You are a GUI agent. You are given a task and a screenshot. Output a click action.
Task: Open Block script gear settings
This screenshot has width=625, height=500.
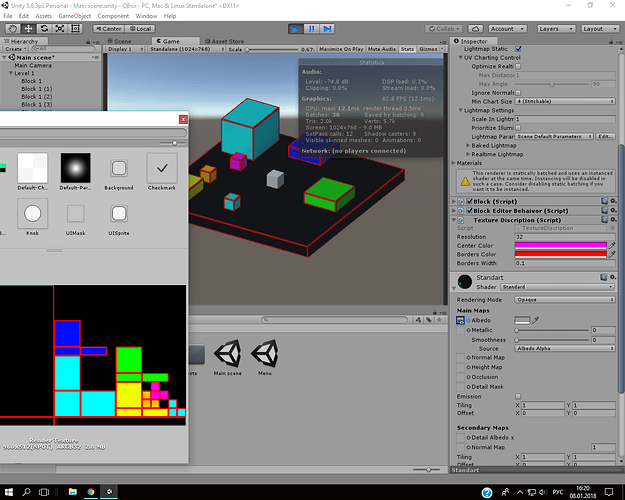tap(613, 201)
